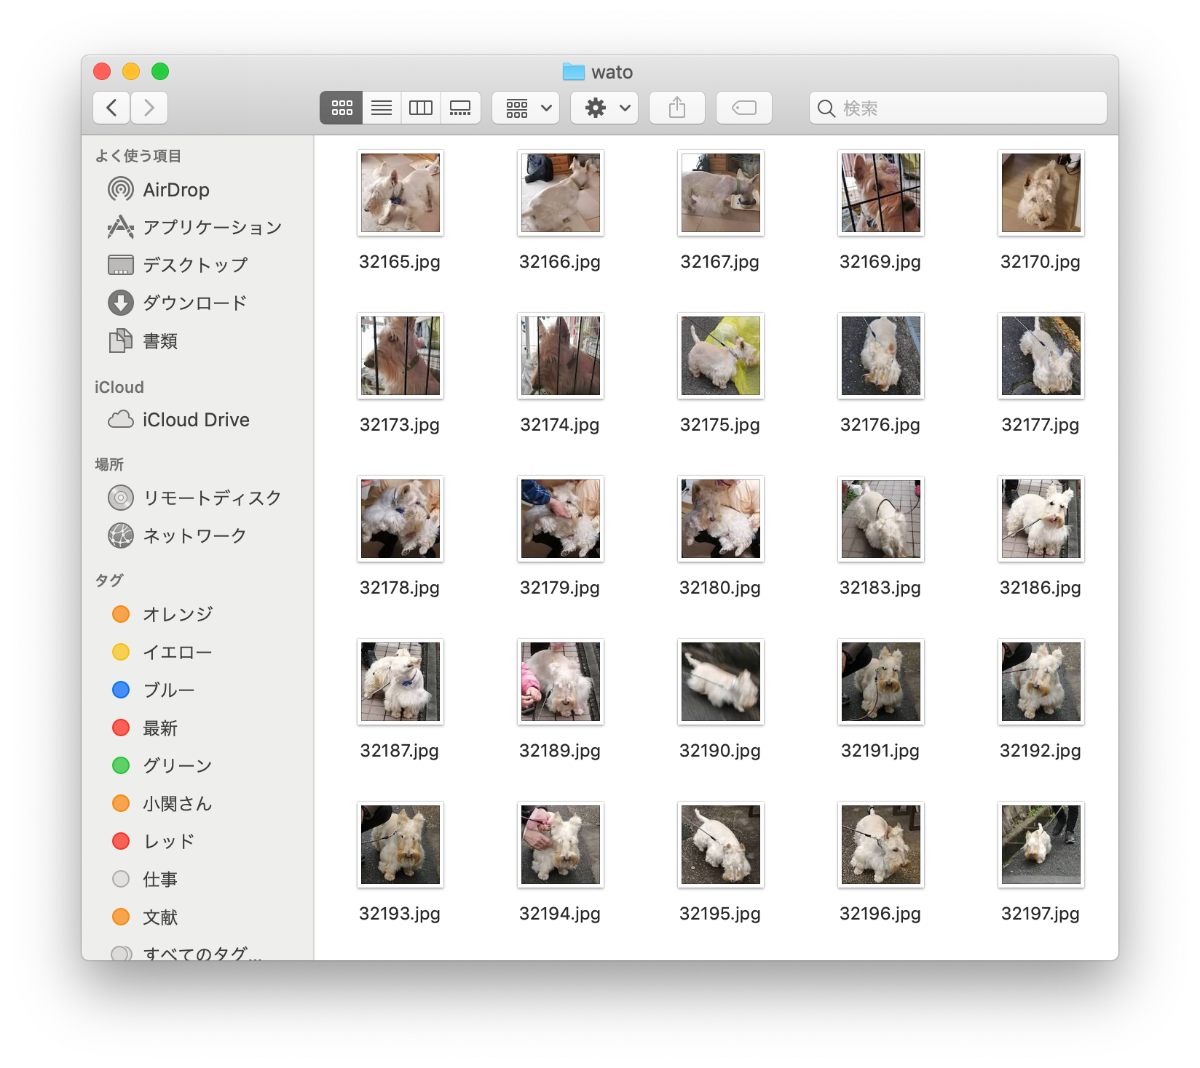Click the green zoom window button
Image resolution: width=1200 pixels, height=1068 pixels.
(x=160, y=71)
